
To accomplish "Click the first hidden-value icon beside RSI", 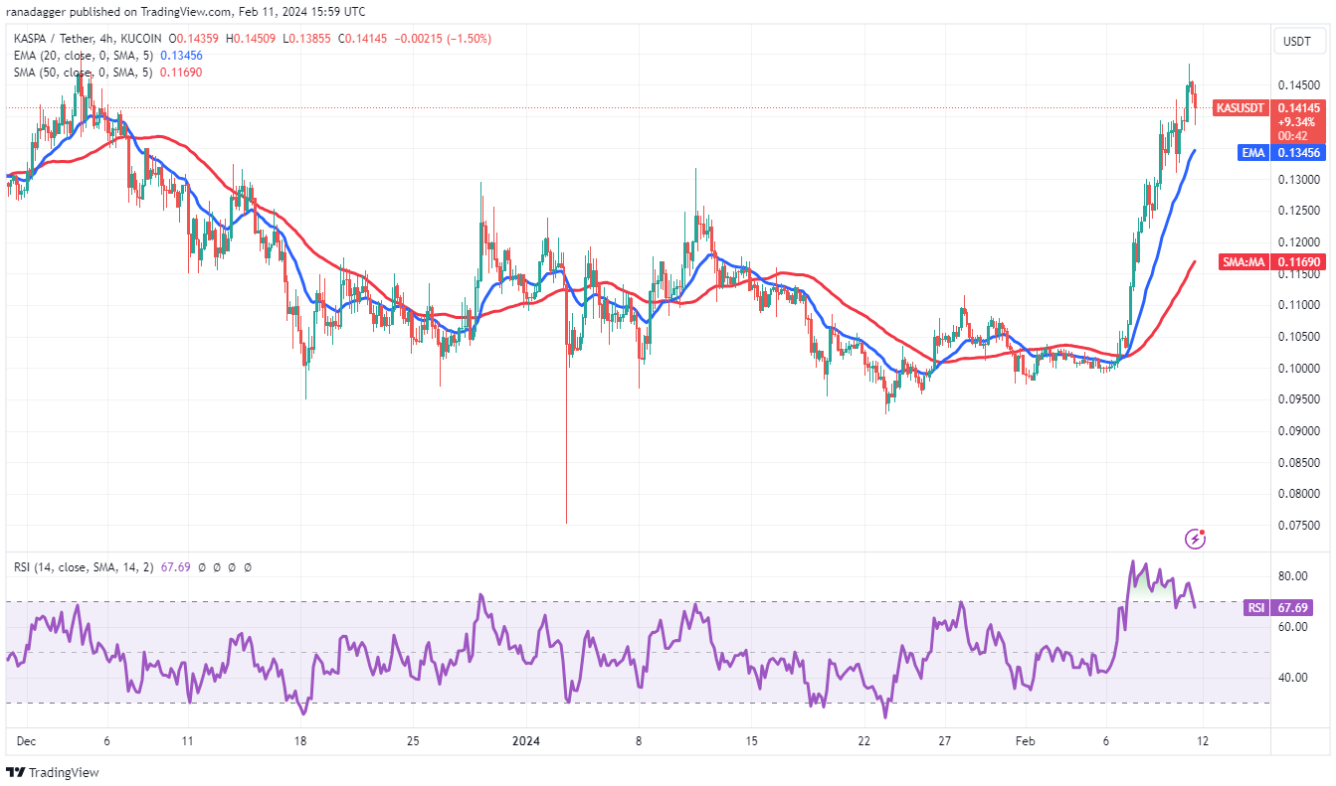I will [x=202, y=567].
